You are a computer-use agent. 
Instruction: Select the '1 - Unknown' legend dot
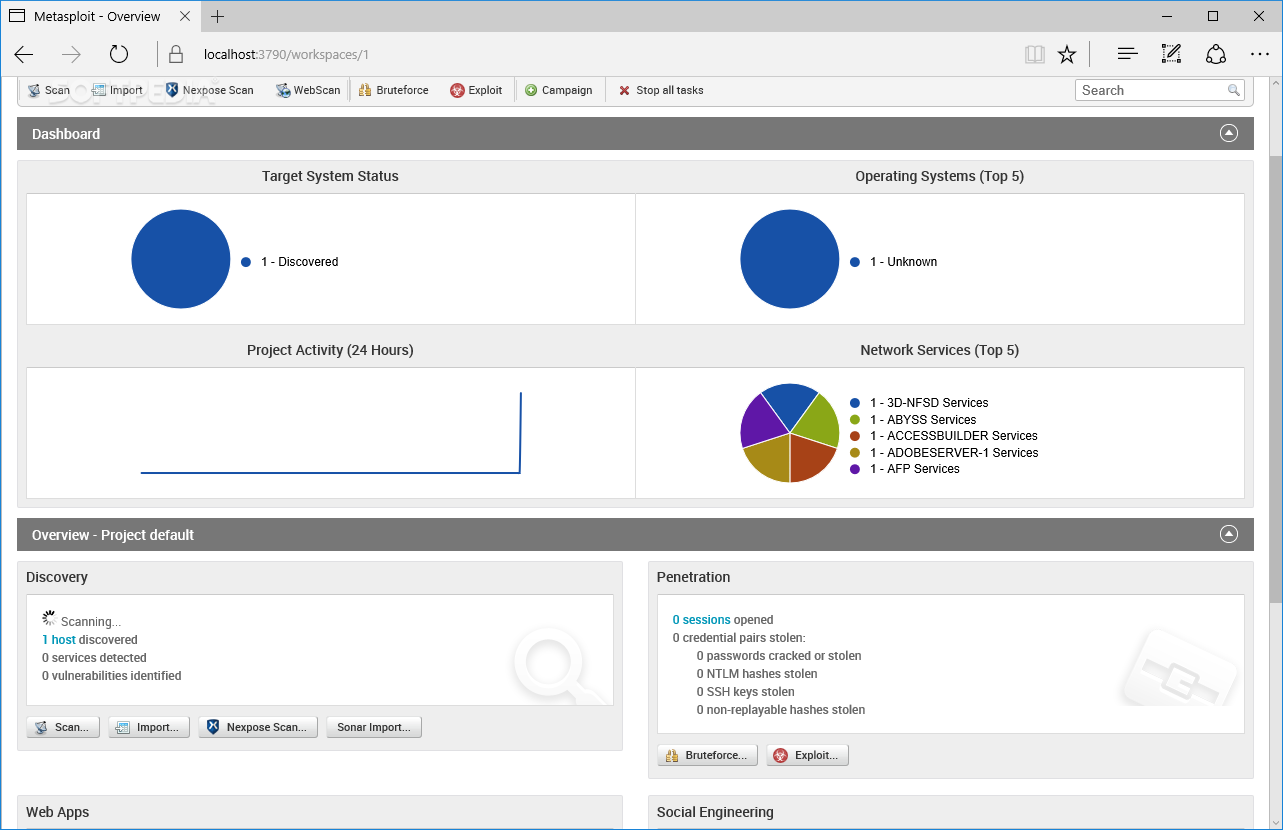pyautogui.click(x=855, y=262)
